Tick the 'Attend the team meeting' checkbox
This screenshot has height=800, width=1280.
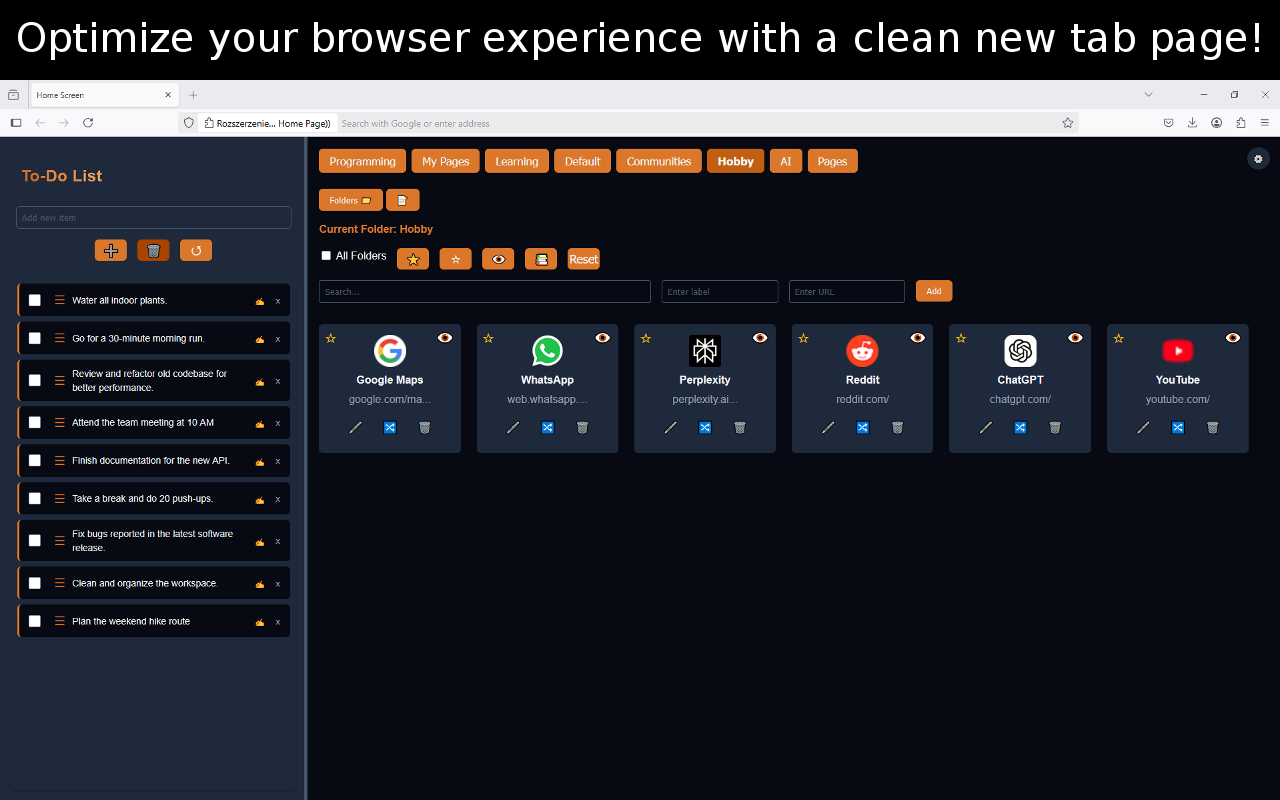35,422
